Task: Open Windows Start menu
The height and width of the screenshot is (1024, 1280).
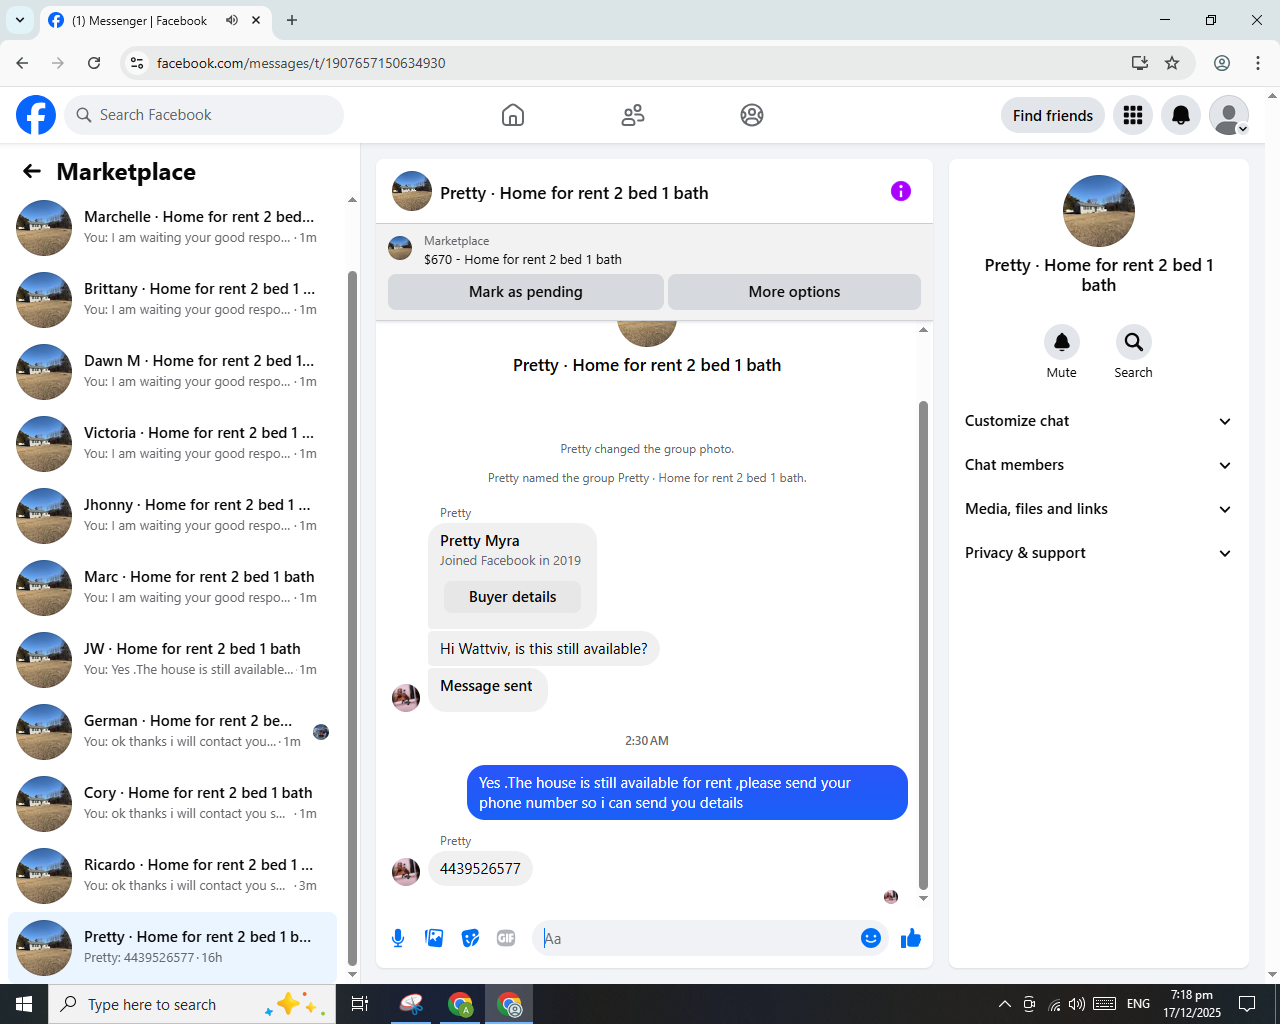Action: tap(24, 1004)
